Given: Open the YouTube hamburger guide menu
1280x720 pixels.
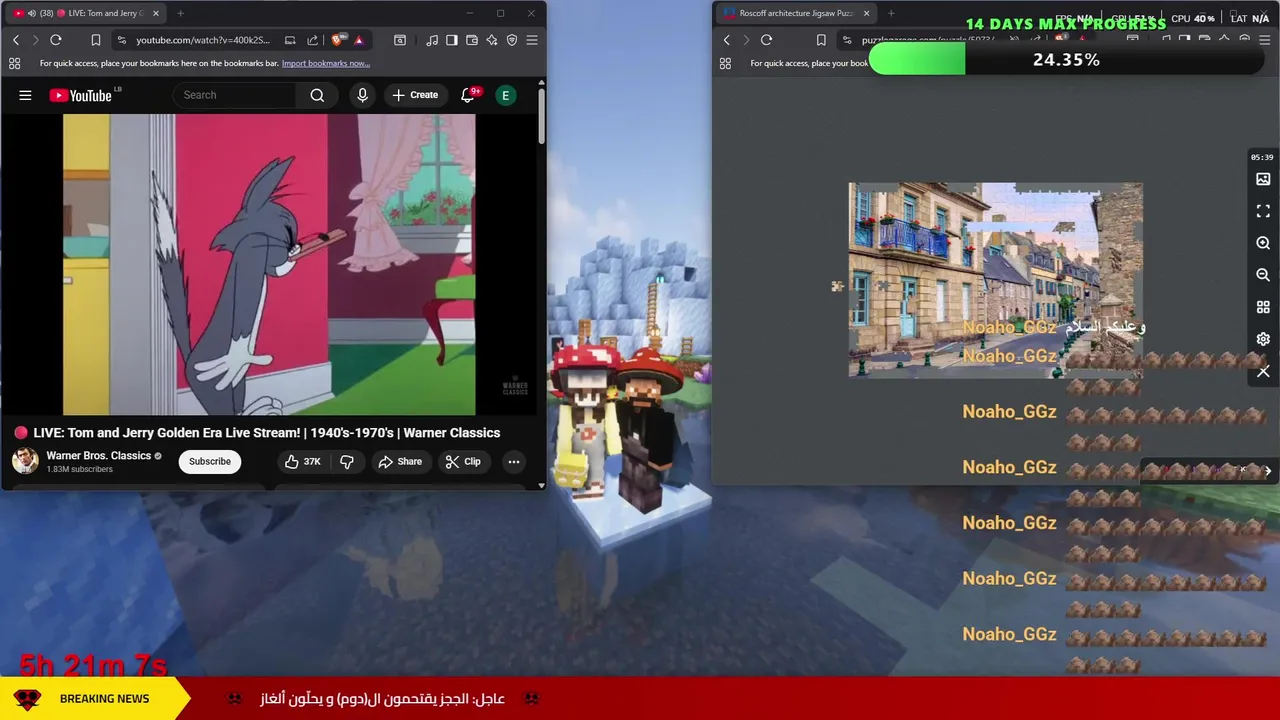Looking at the screenshot, I should (25, 95).
